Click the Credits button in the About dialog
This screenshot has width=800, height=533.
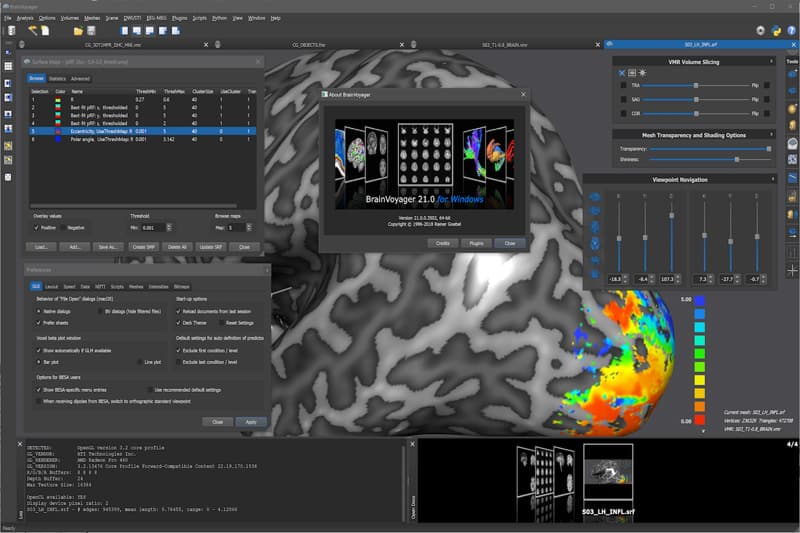point(442,243)
